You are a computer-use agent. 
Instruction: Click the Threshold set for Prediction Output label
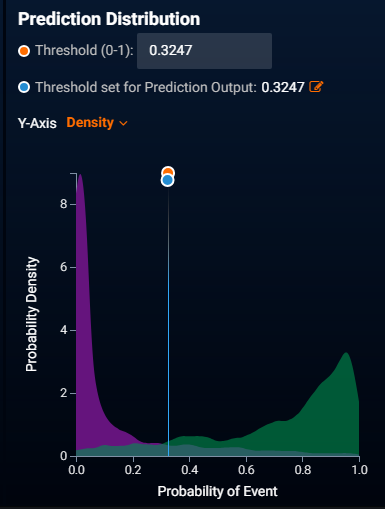click(146, 87)
